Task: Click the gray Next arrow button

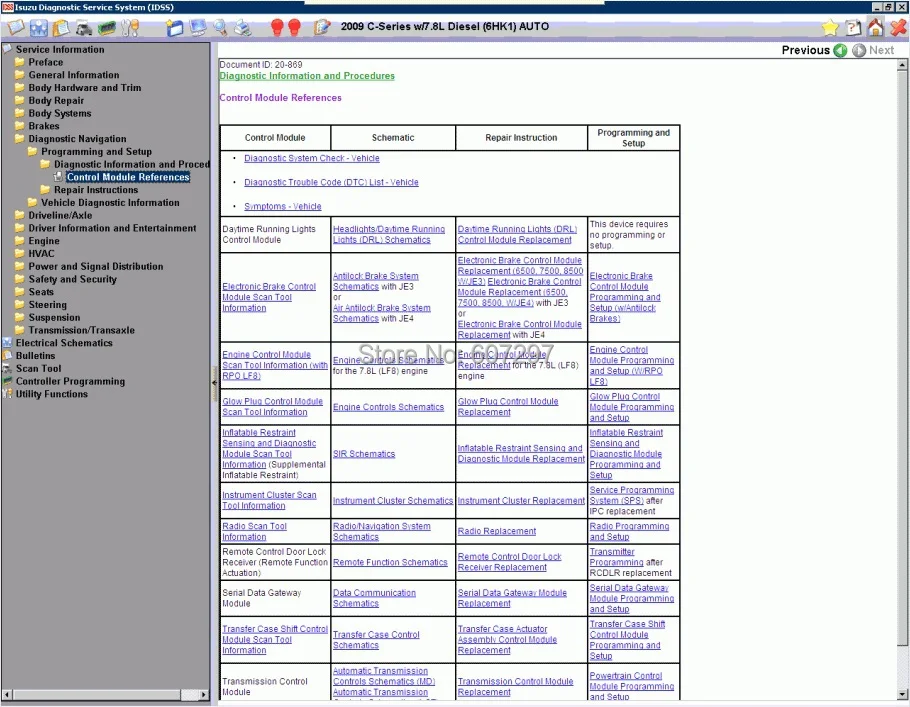Action: pyautogui.click(x=859, y=50)
